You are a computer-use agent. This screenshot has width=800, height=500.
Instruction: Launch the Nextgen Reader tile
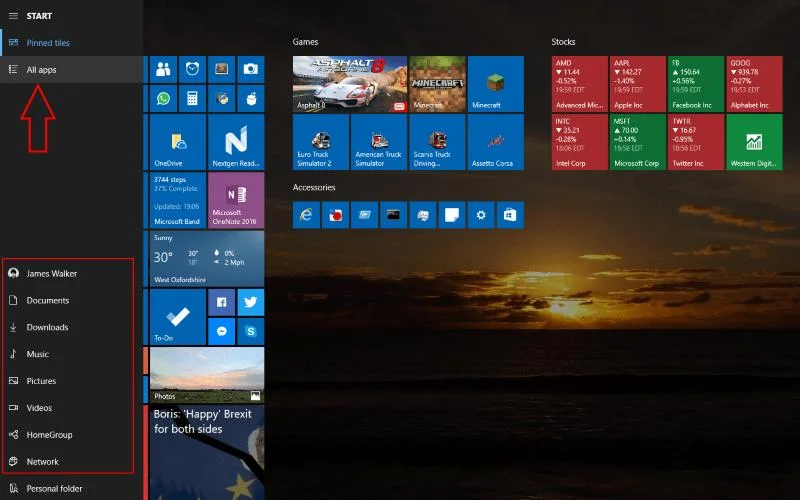(236, 142)
